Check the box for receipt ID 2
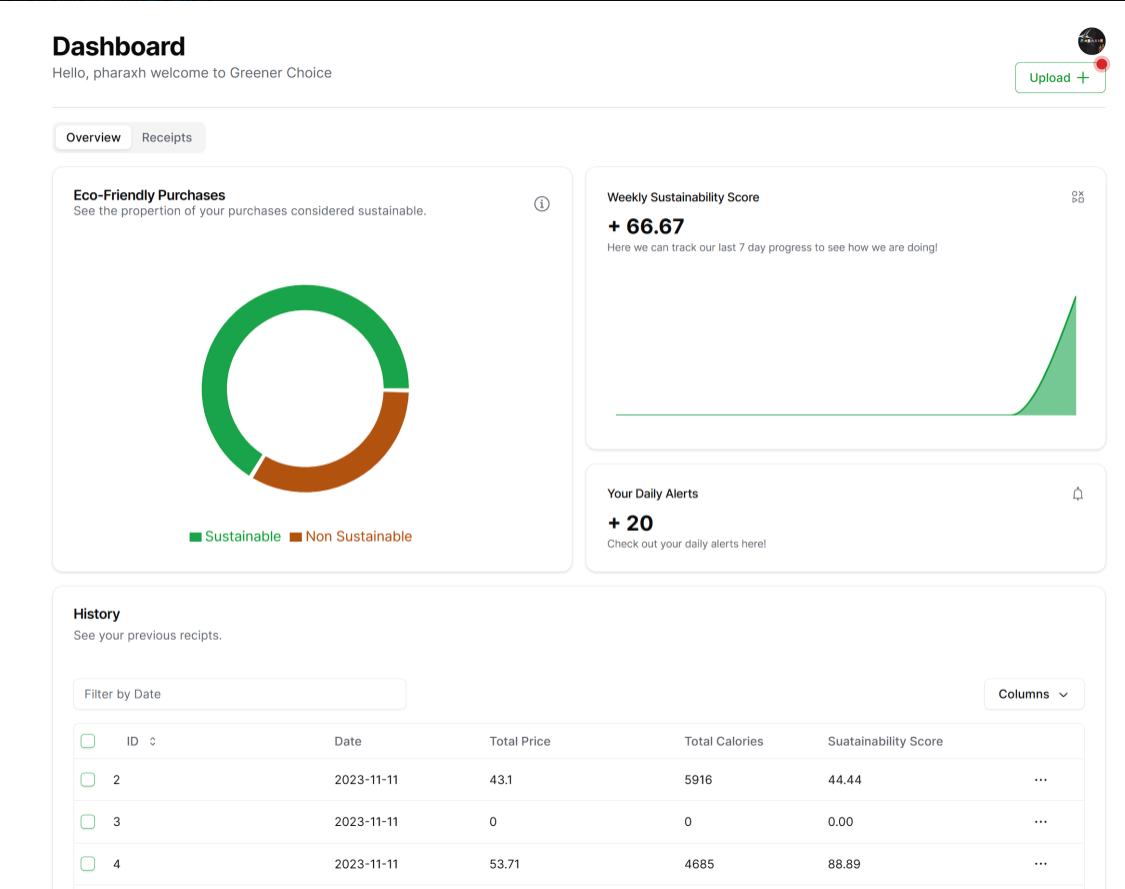This screenshot has height=889, width=1125. point(88,780)
